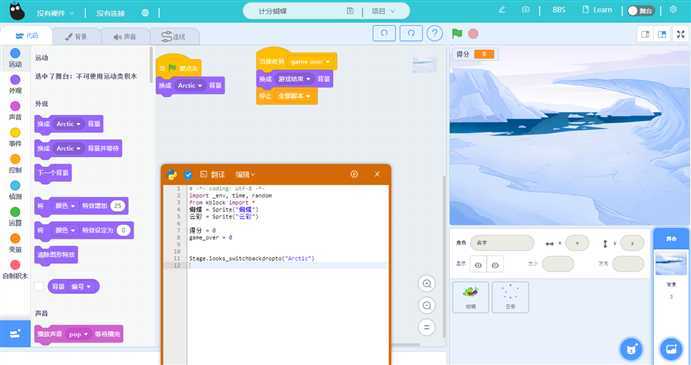Open the extension button at palette bottom

tap(15, 334)
